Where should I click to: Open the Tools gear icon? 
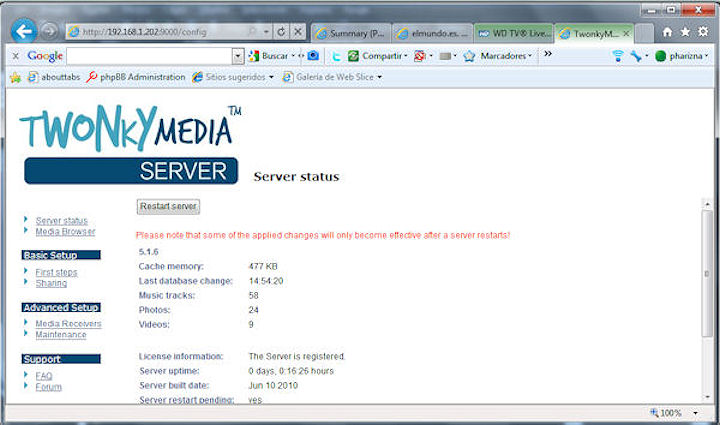pos(703,32)
